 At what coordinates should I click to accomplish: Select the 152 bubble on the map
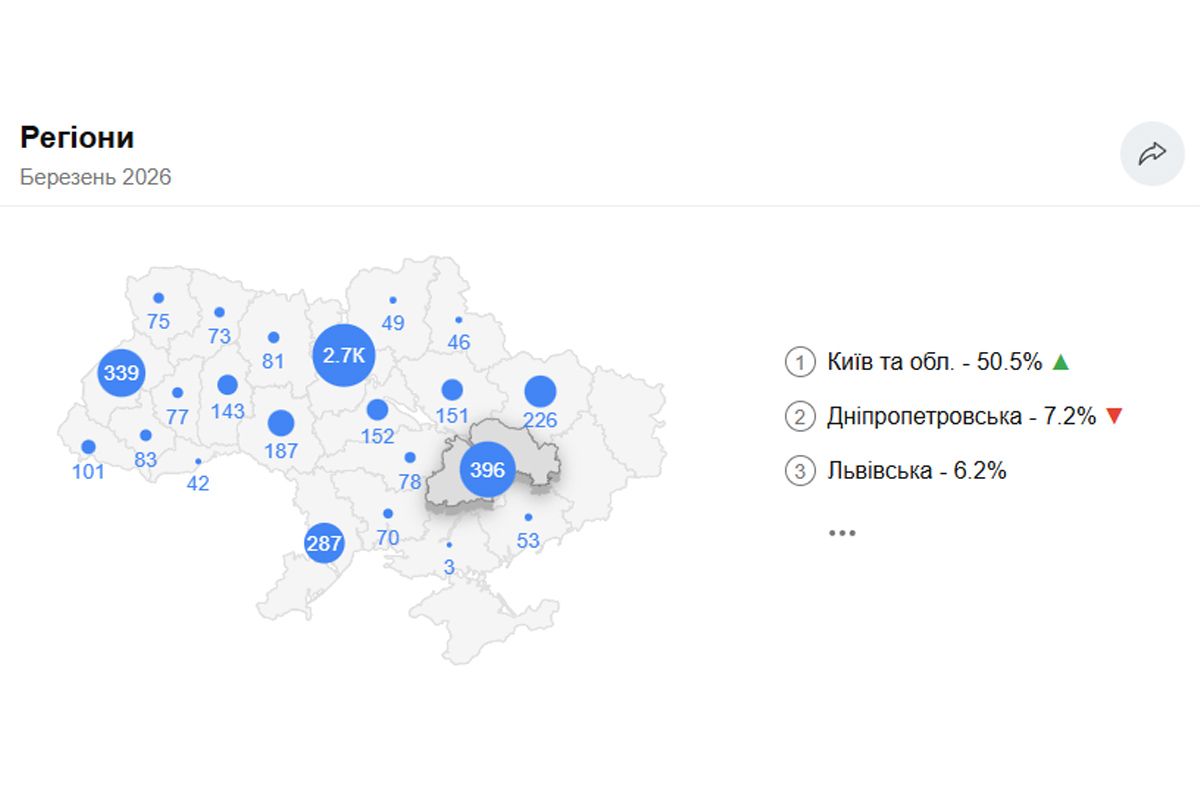tap(377, 410)
